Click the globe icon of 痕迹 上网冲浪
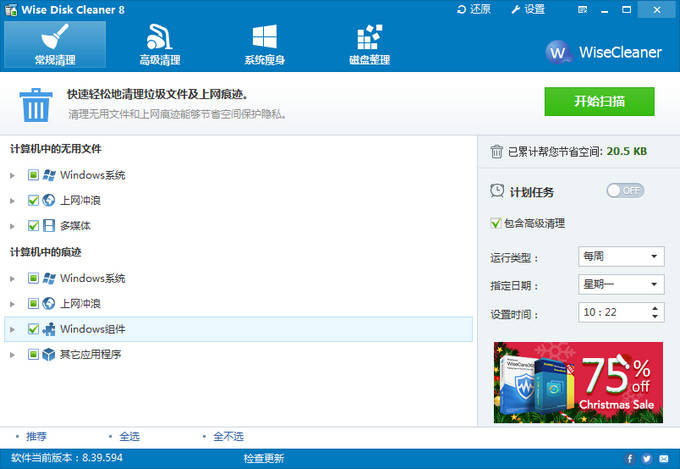The image size is (680, 469). point(49,303)
